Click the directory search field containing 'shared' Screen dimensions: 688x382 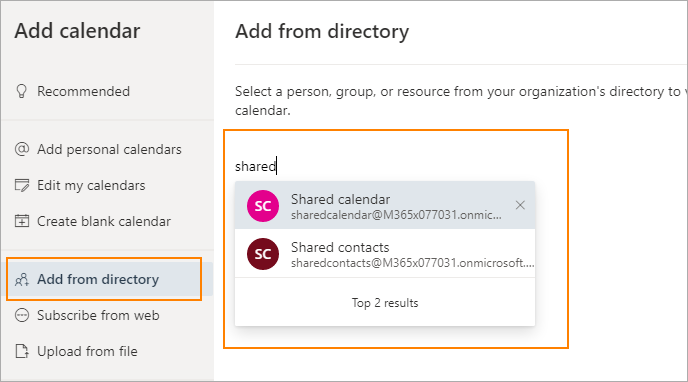pos(385,166)
